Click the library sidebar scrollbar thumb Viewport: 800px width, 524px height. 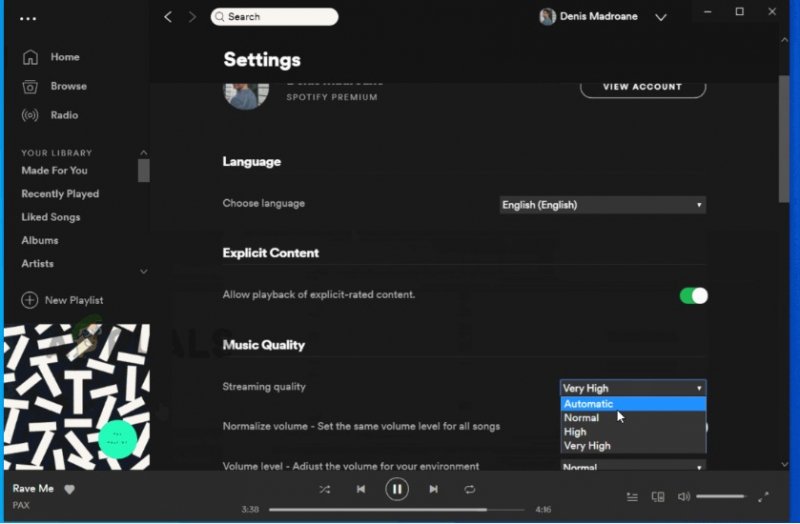pos(143,170)
